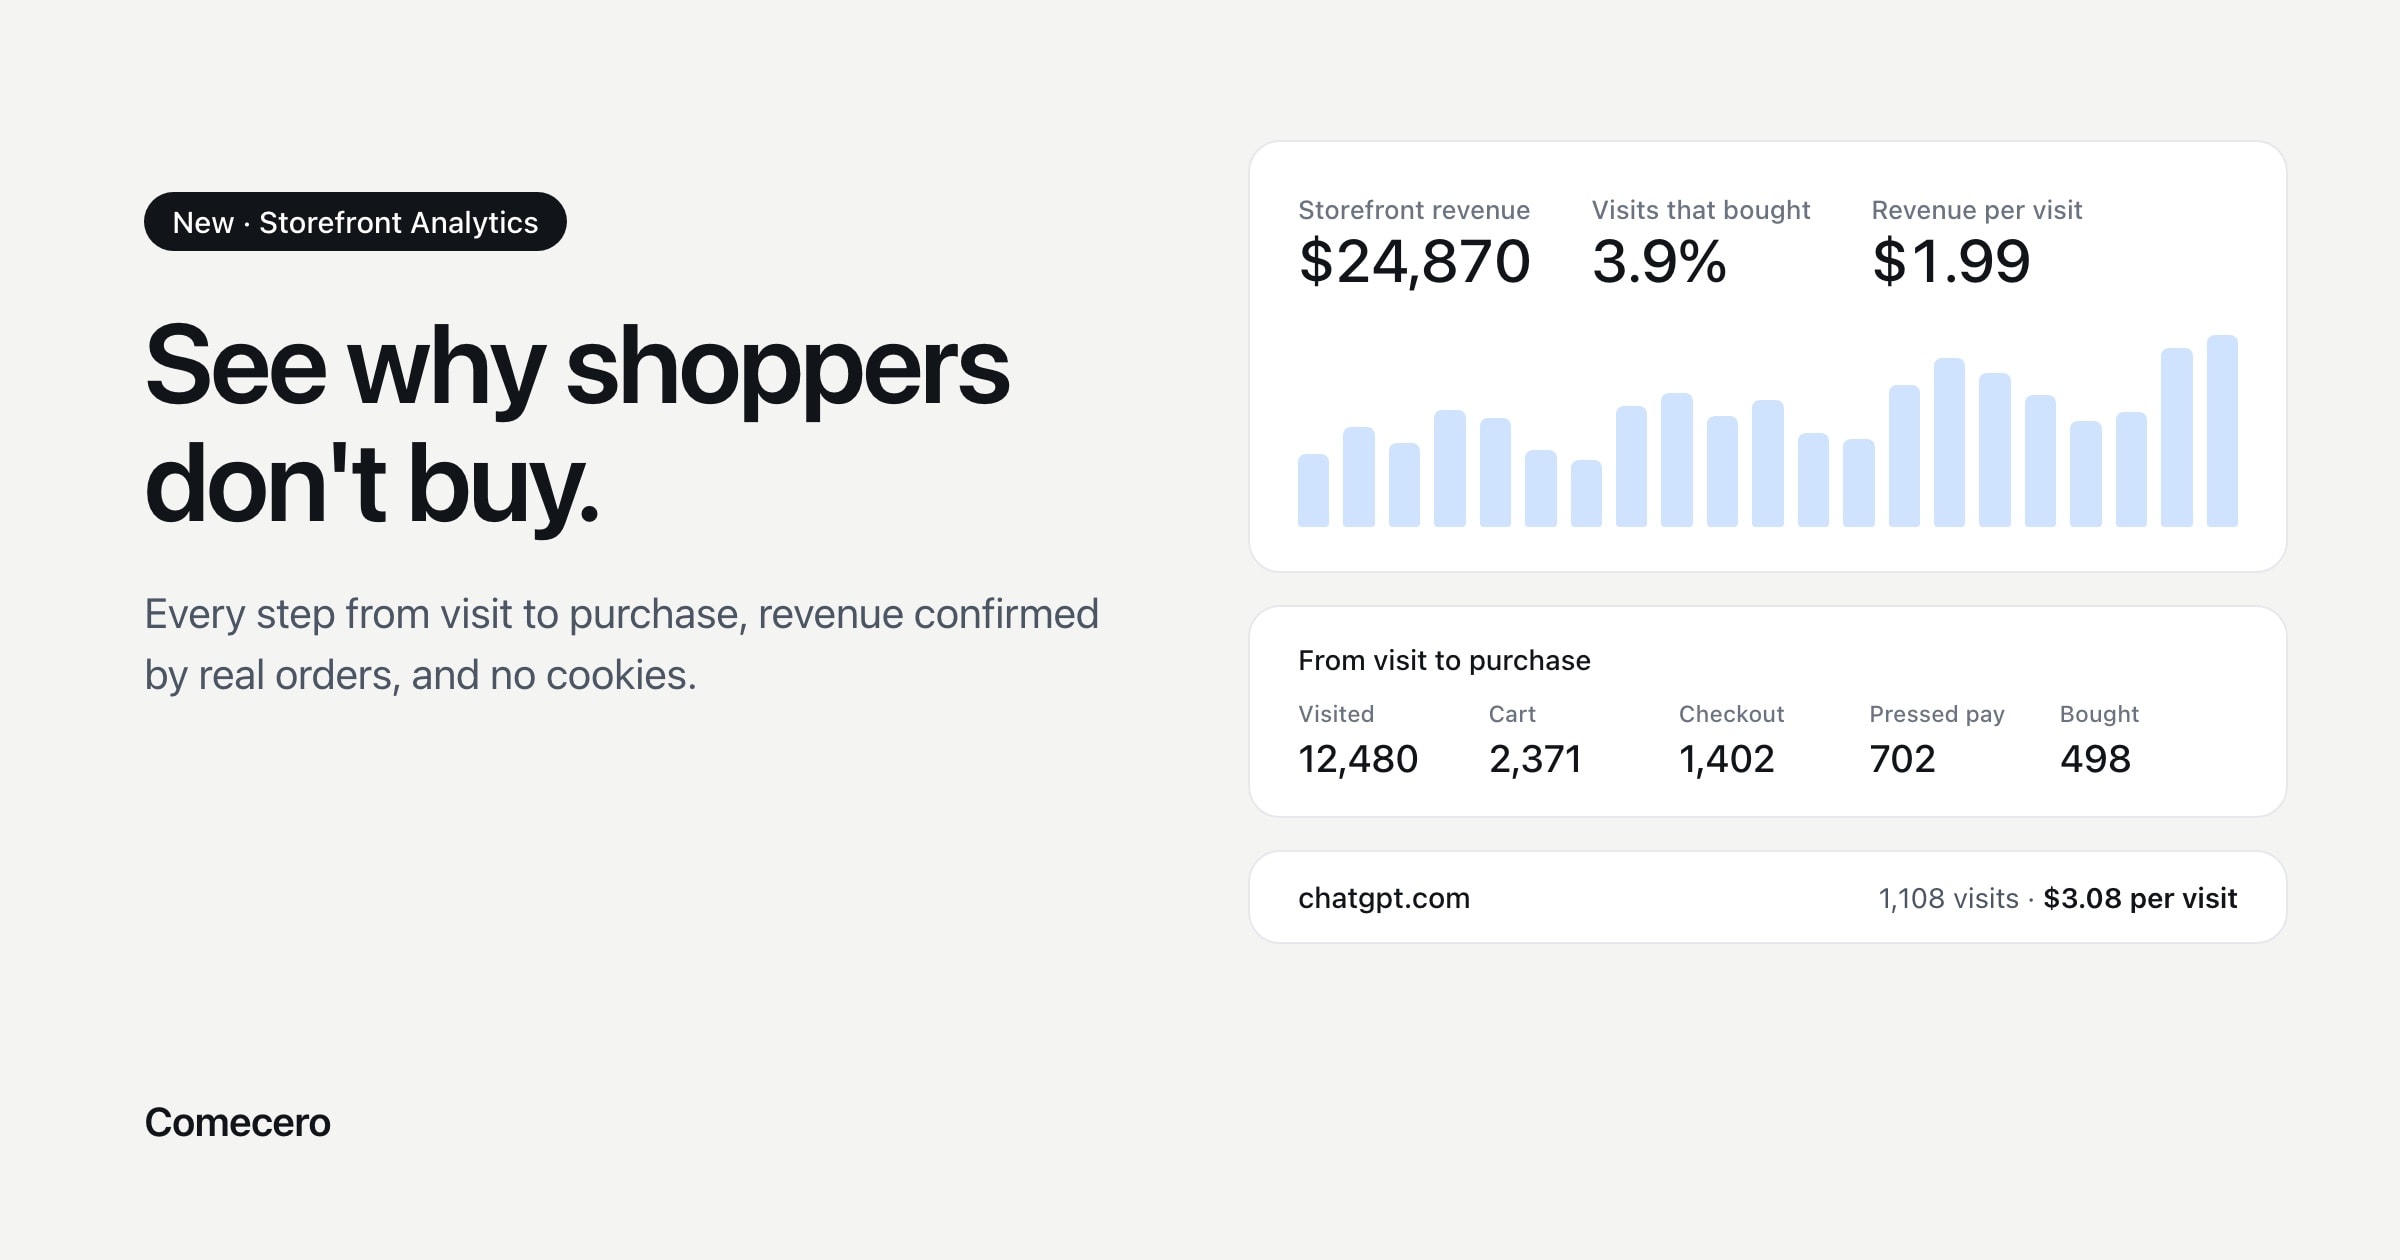The image size is (2400, 1260).
Task: Click the Checkout funnel label
Action: pyautogui.click(x=1731, y=714)
